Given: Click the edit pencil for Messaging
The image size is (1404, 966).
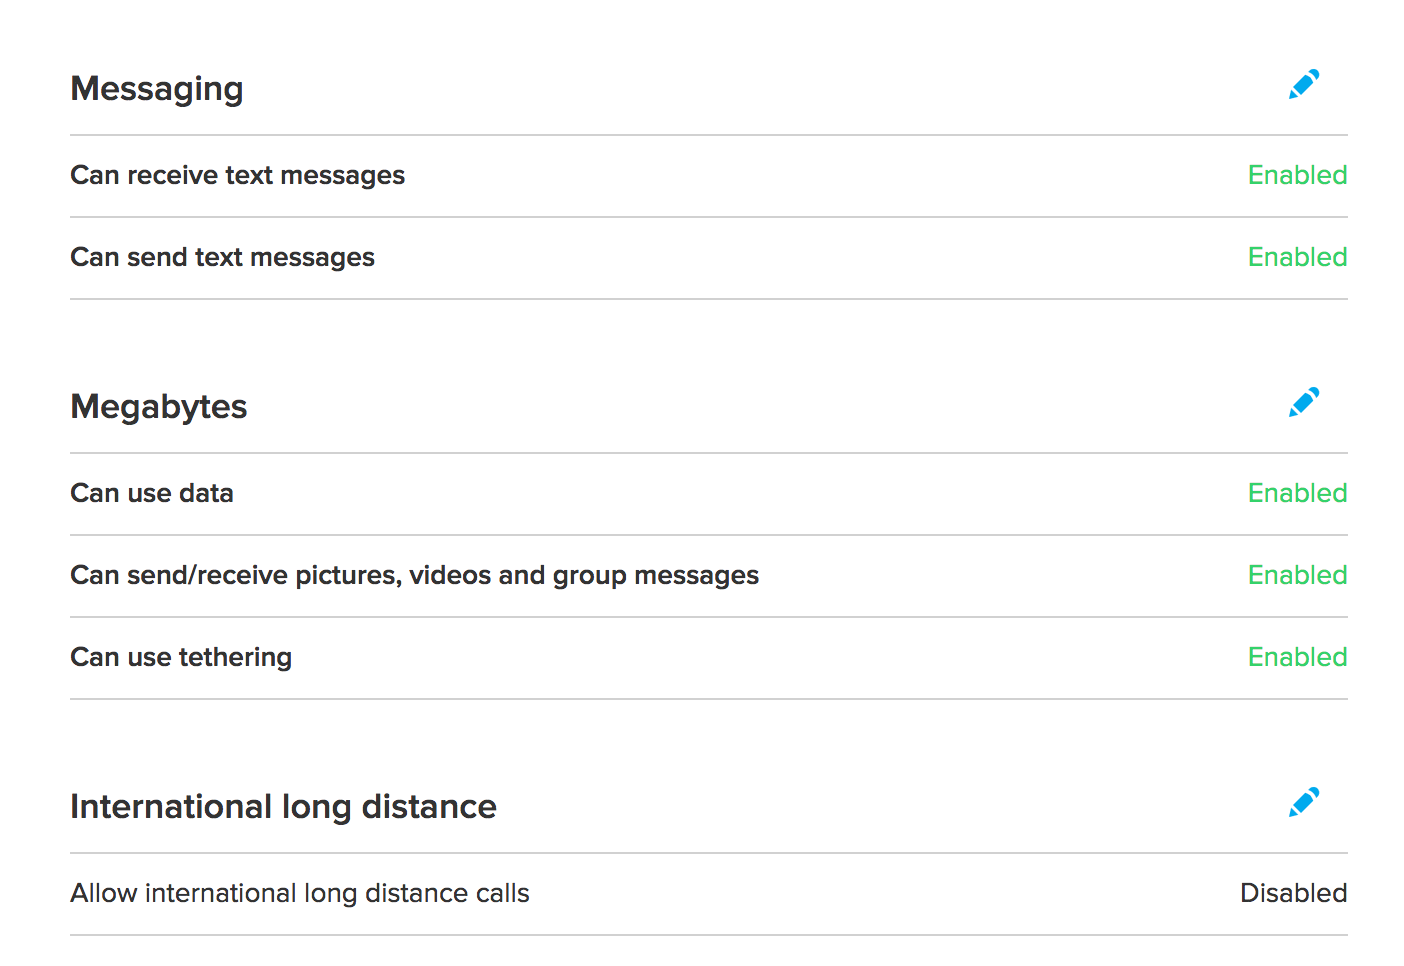Looking at the screenshot, I should click(x=1304, y=85).
